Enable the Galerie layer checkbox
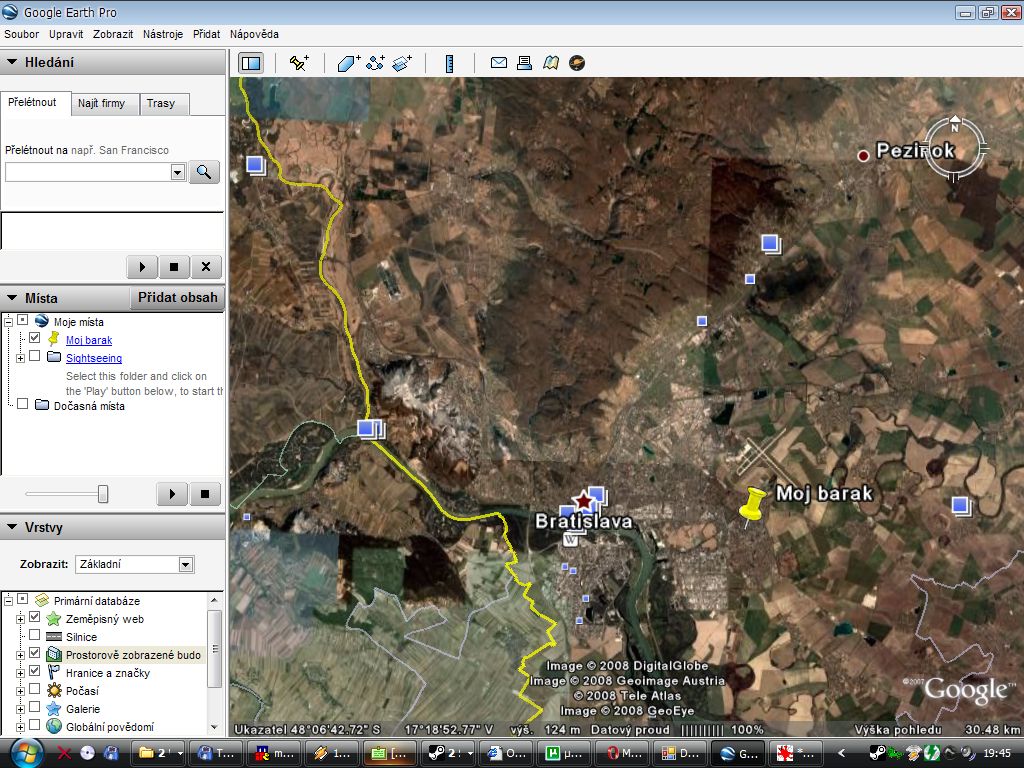The width and height of the screenshot is (1024, 768). [x=35, y=707]
